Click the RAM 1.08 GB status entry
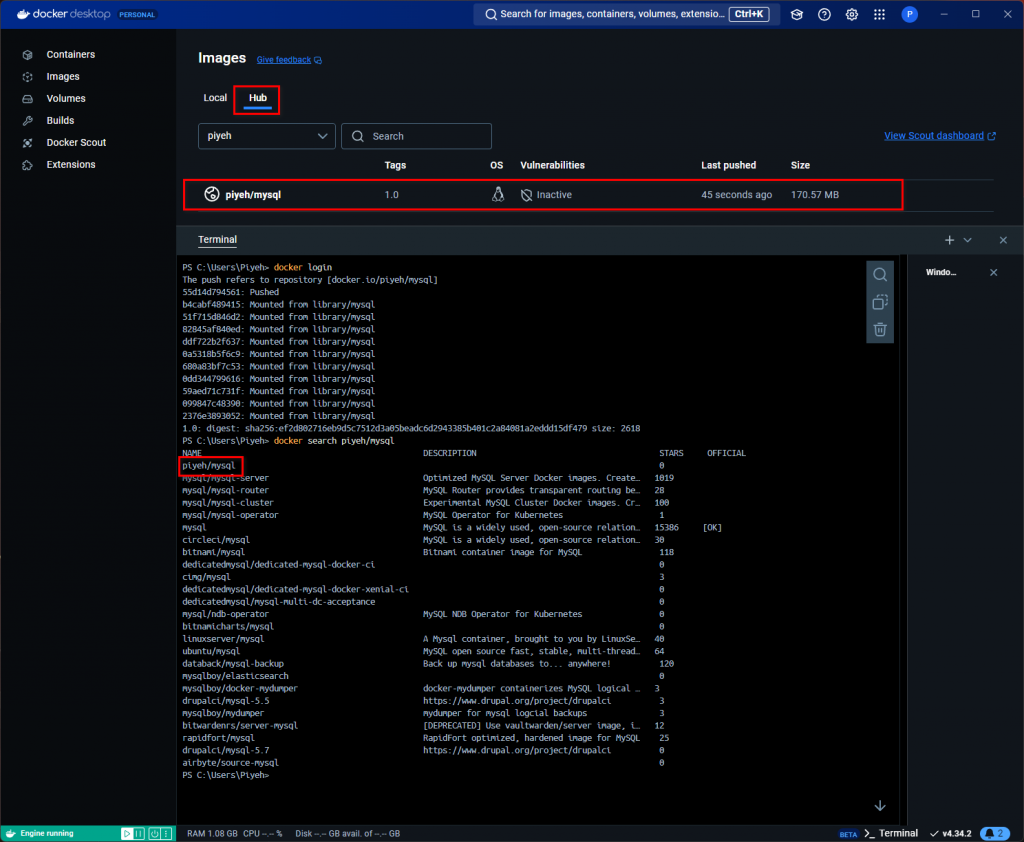 (212, 834)
